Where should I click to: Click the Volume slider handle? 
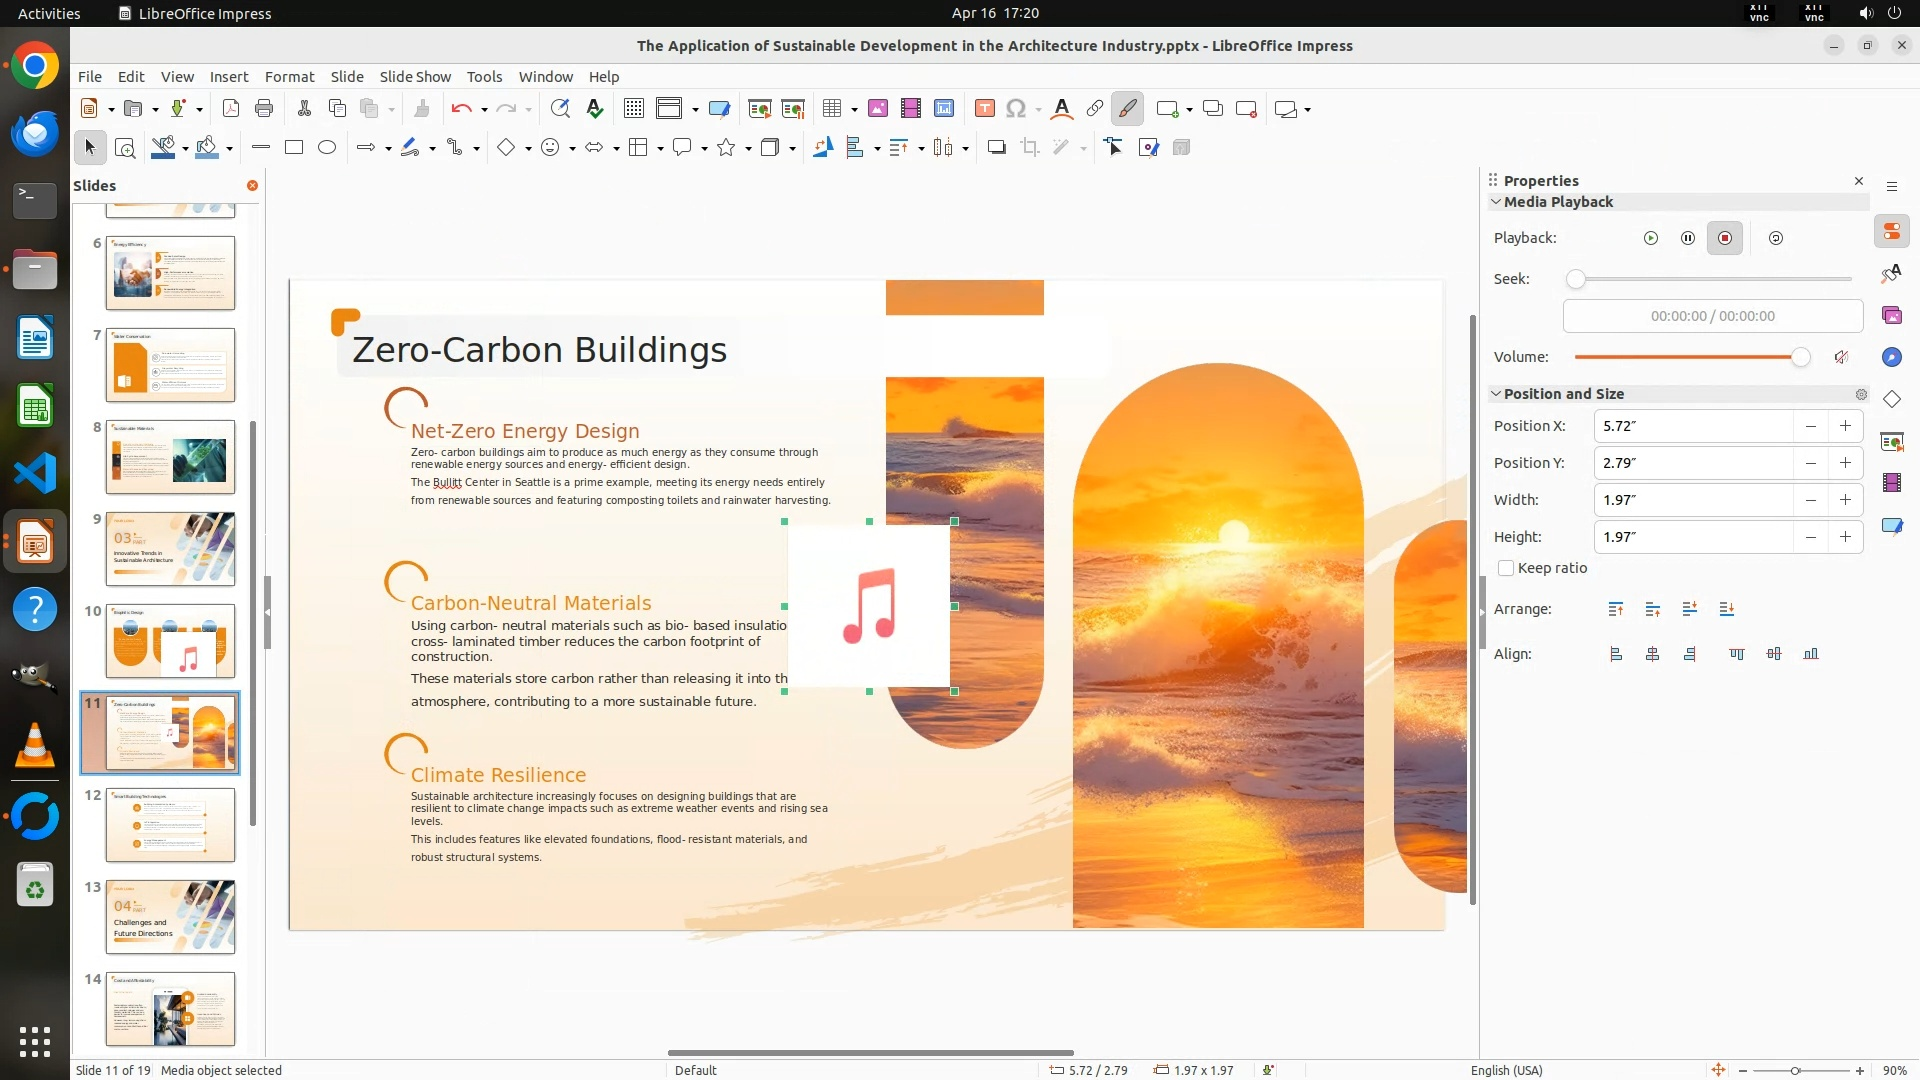(x=1800, y=357)
